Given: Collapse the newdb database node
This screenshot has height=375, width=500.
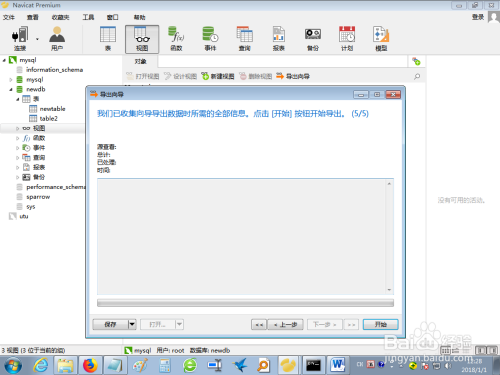Looking at the screenshot, I should point(11,89).
